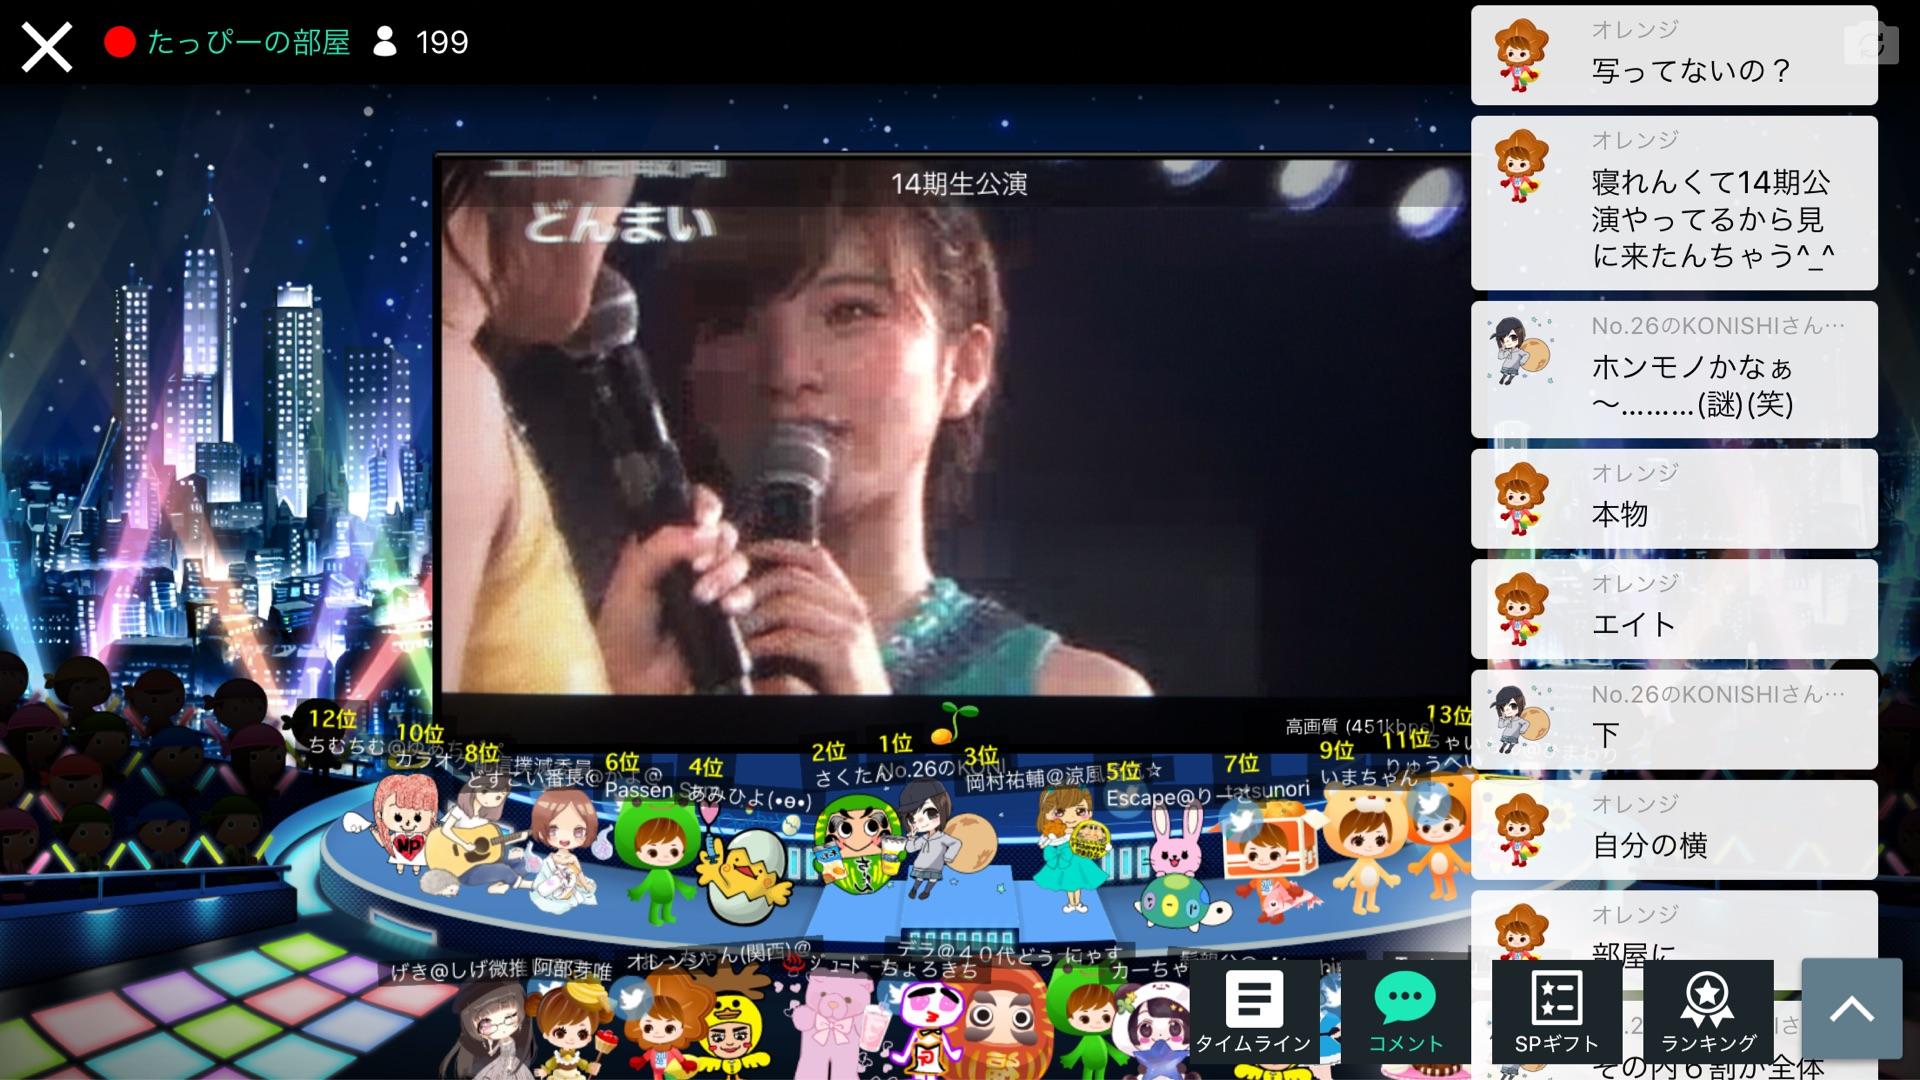Close the live room with the X icon

coord(46,46)
